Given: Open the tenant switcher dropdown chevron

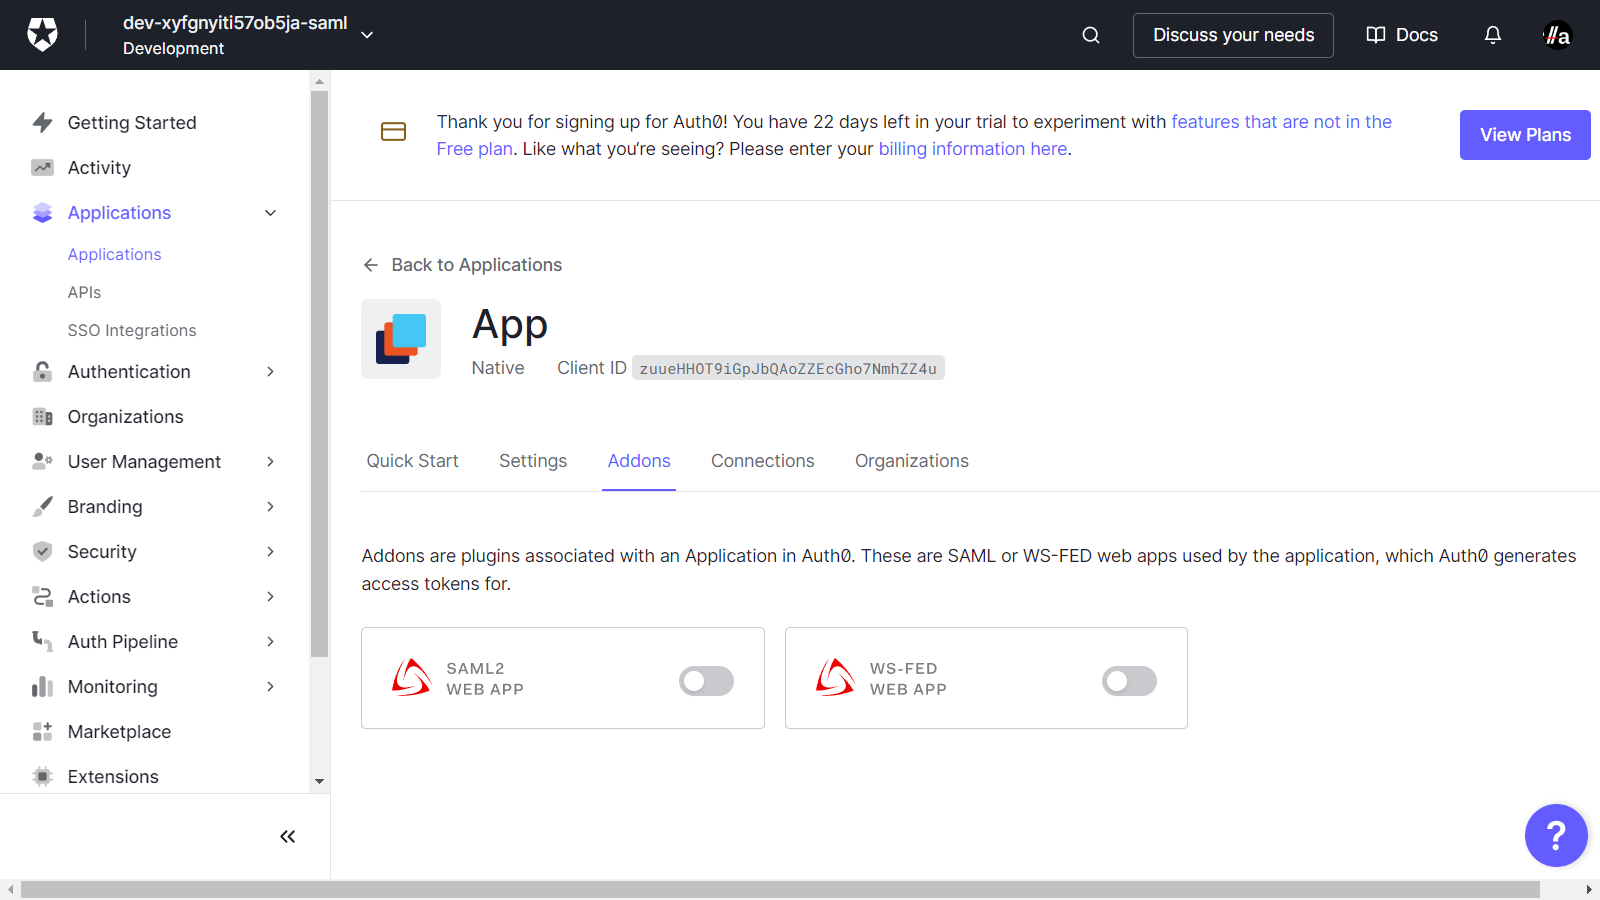Looking at the screenshot, I should (367, 35).
